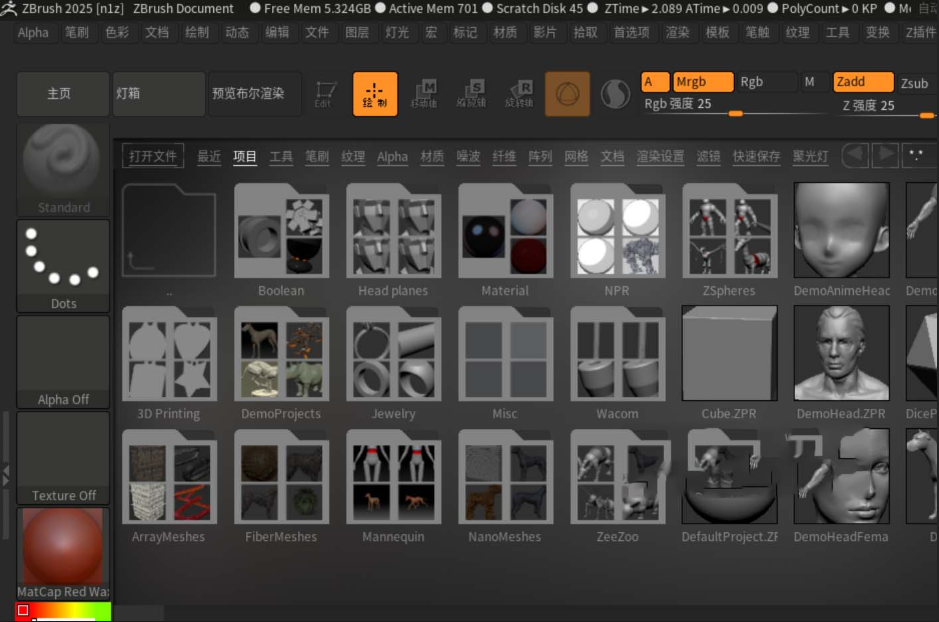Open the Alpha menu
This screenshot has height=622, width=939.
33,32
